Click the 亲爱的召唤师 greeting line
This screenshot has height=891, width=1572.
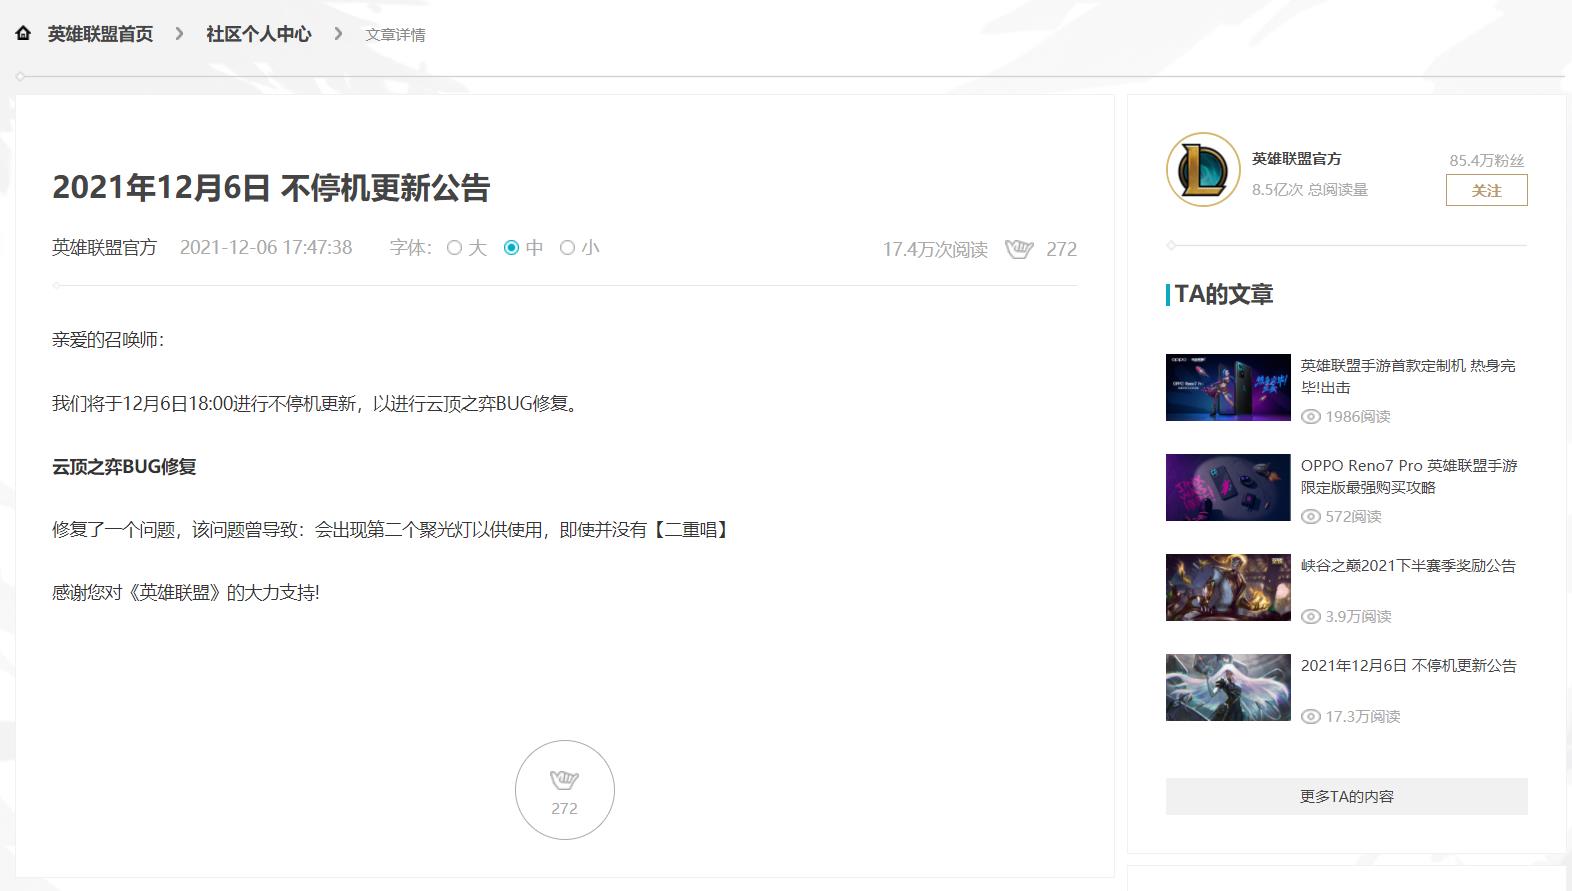(108, 340)
